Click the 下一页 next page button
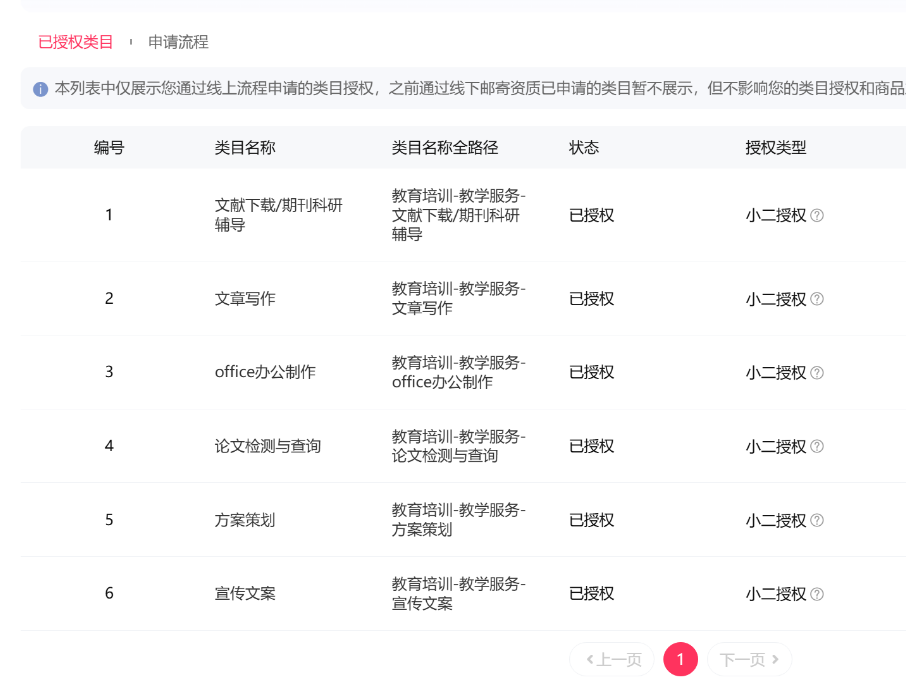Image resolution: width=906 pixels, height=692 pixels. [749, 659]
